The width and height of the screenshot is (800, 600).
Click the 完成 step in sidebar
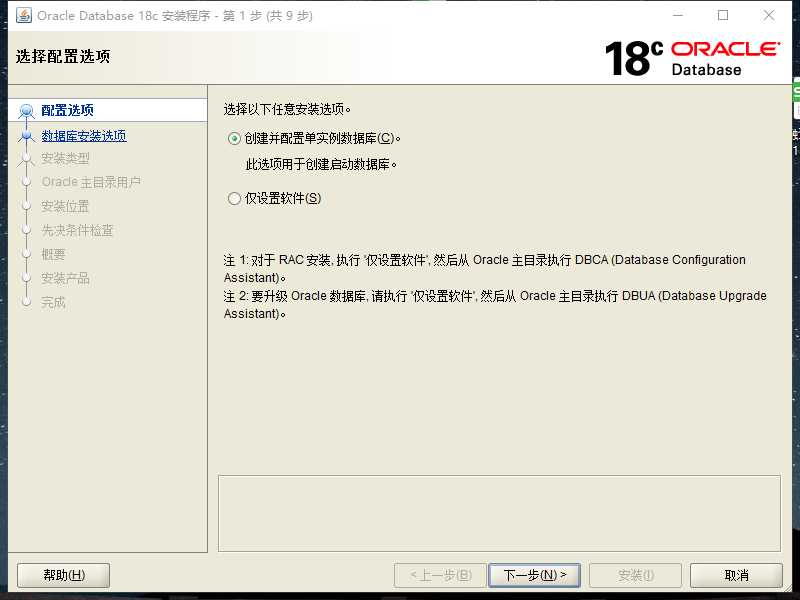pos(53,302)
